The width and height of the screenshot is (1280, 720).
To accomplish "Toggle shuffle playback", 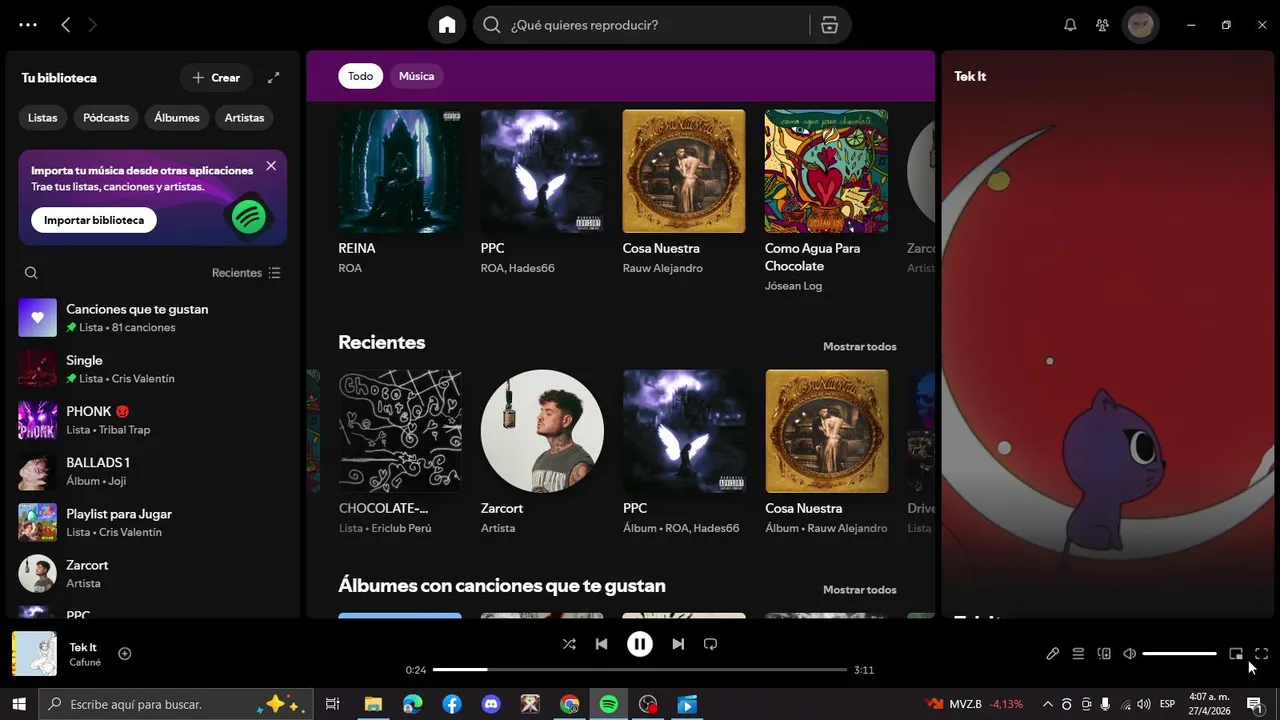I will tap(569, 644).
